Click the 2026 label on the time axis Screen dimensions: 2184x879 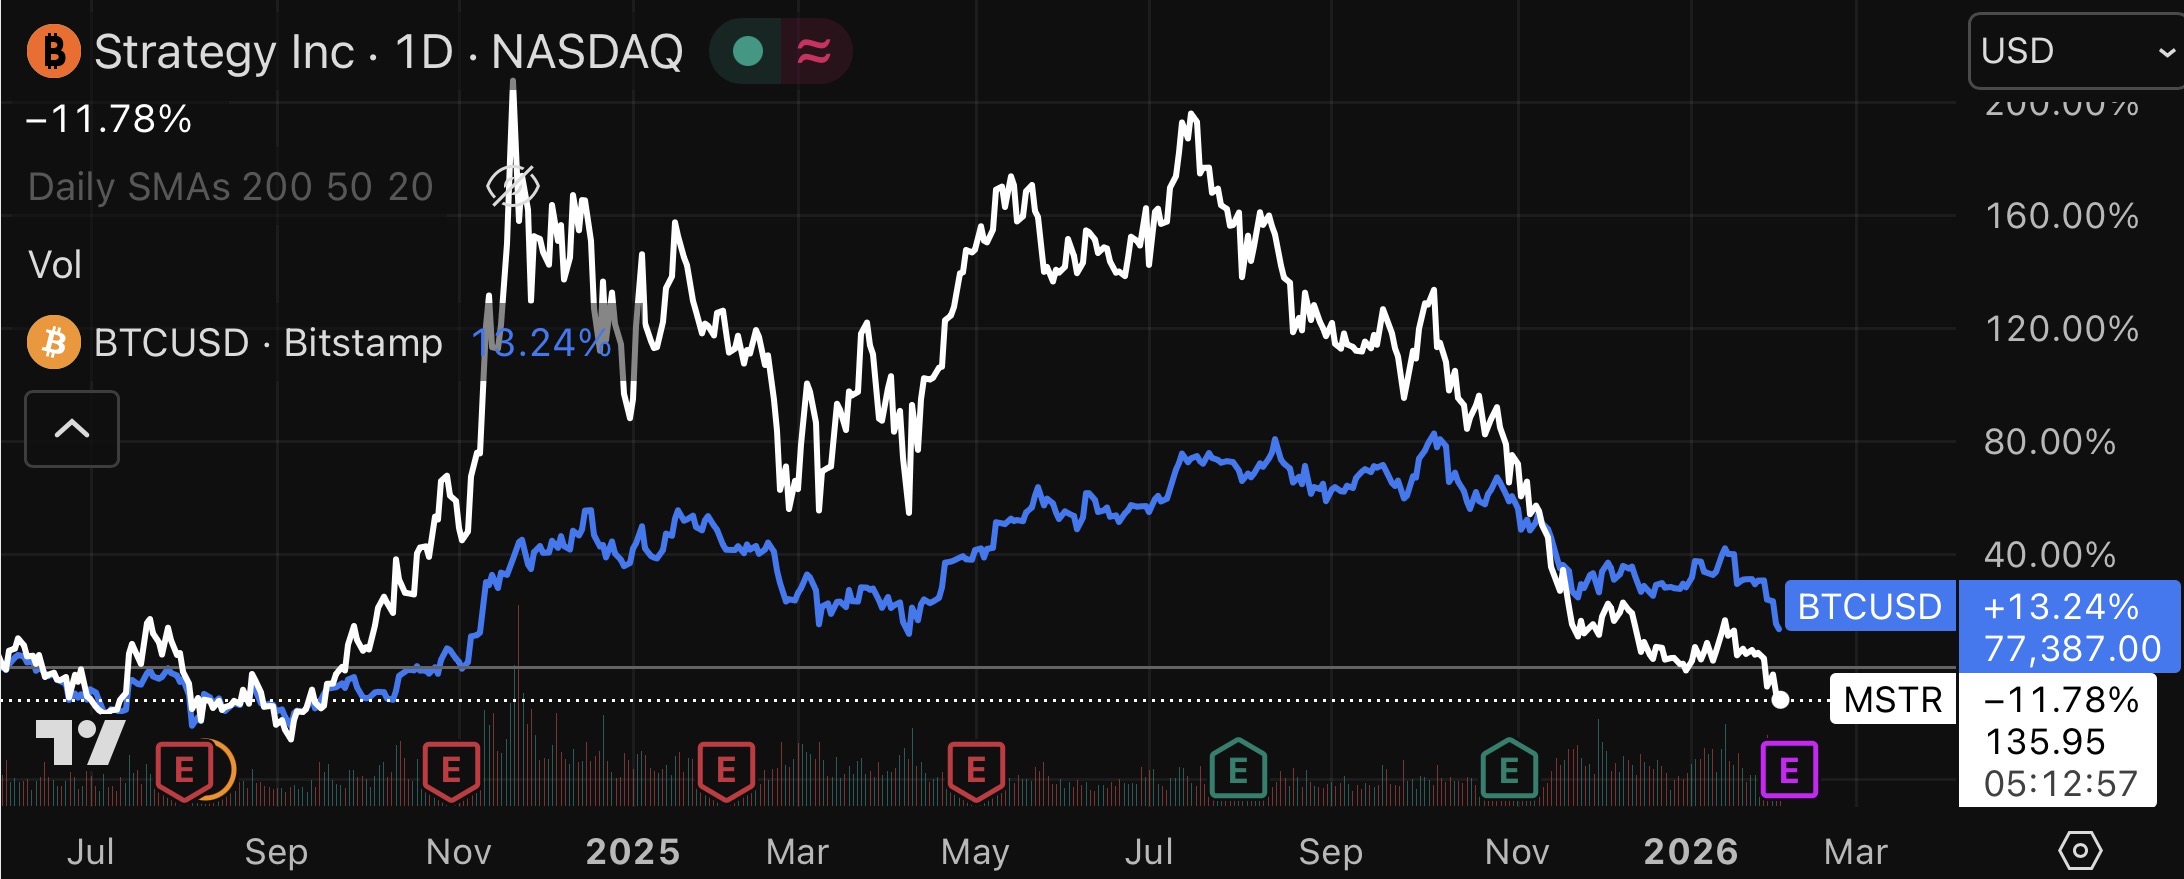(x=1691, y=852)
